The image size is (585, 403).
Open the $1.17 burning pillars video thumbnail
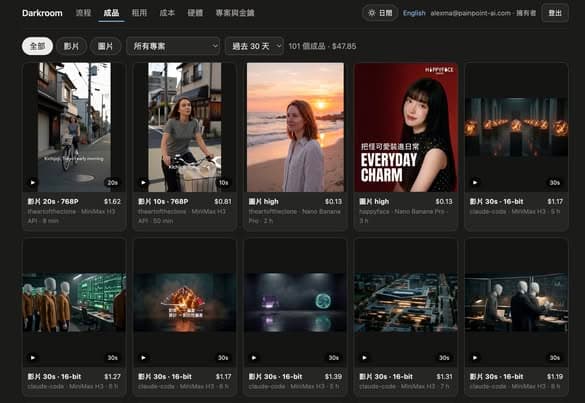click(516, 127)
